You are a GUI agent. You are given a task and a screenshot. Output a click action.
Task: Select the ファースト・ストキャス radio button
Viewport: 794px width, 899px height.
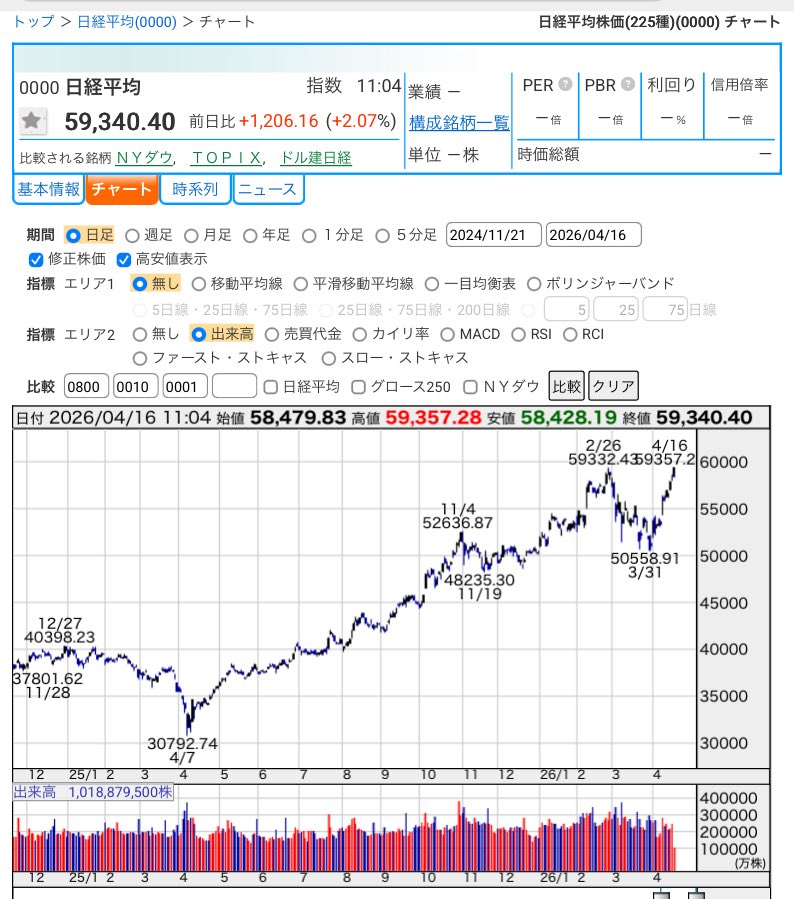click(139, 359)
